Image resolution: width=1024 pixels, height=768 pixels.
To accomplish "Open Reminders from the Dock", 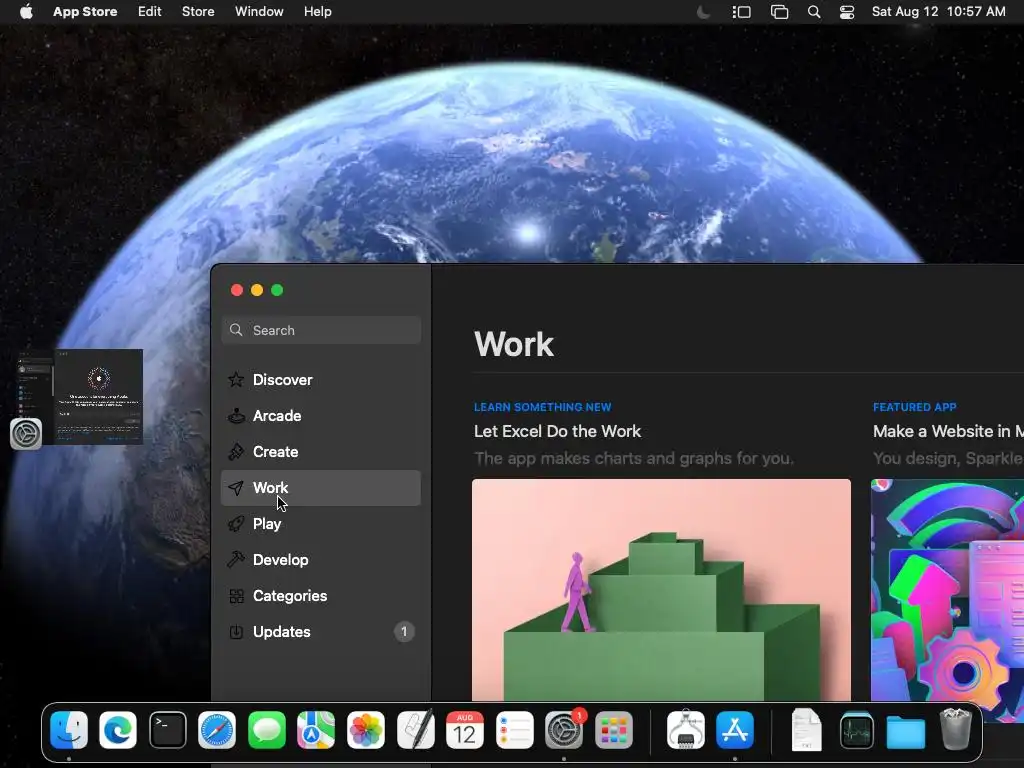I will pyautogui.click(x=515, y=729).
